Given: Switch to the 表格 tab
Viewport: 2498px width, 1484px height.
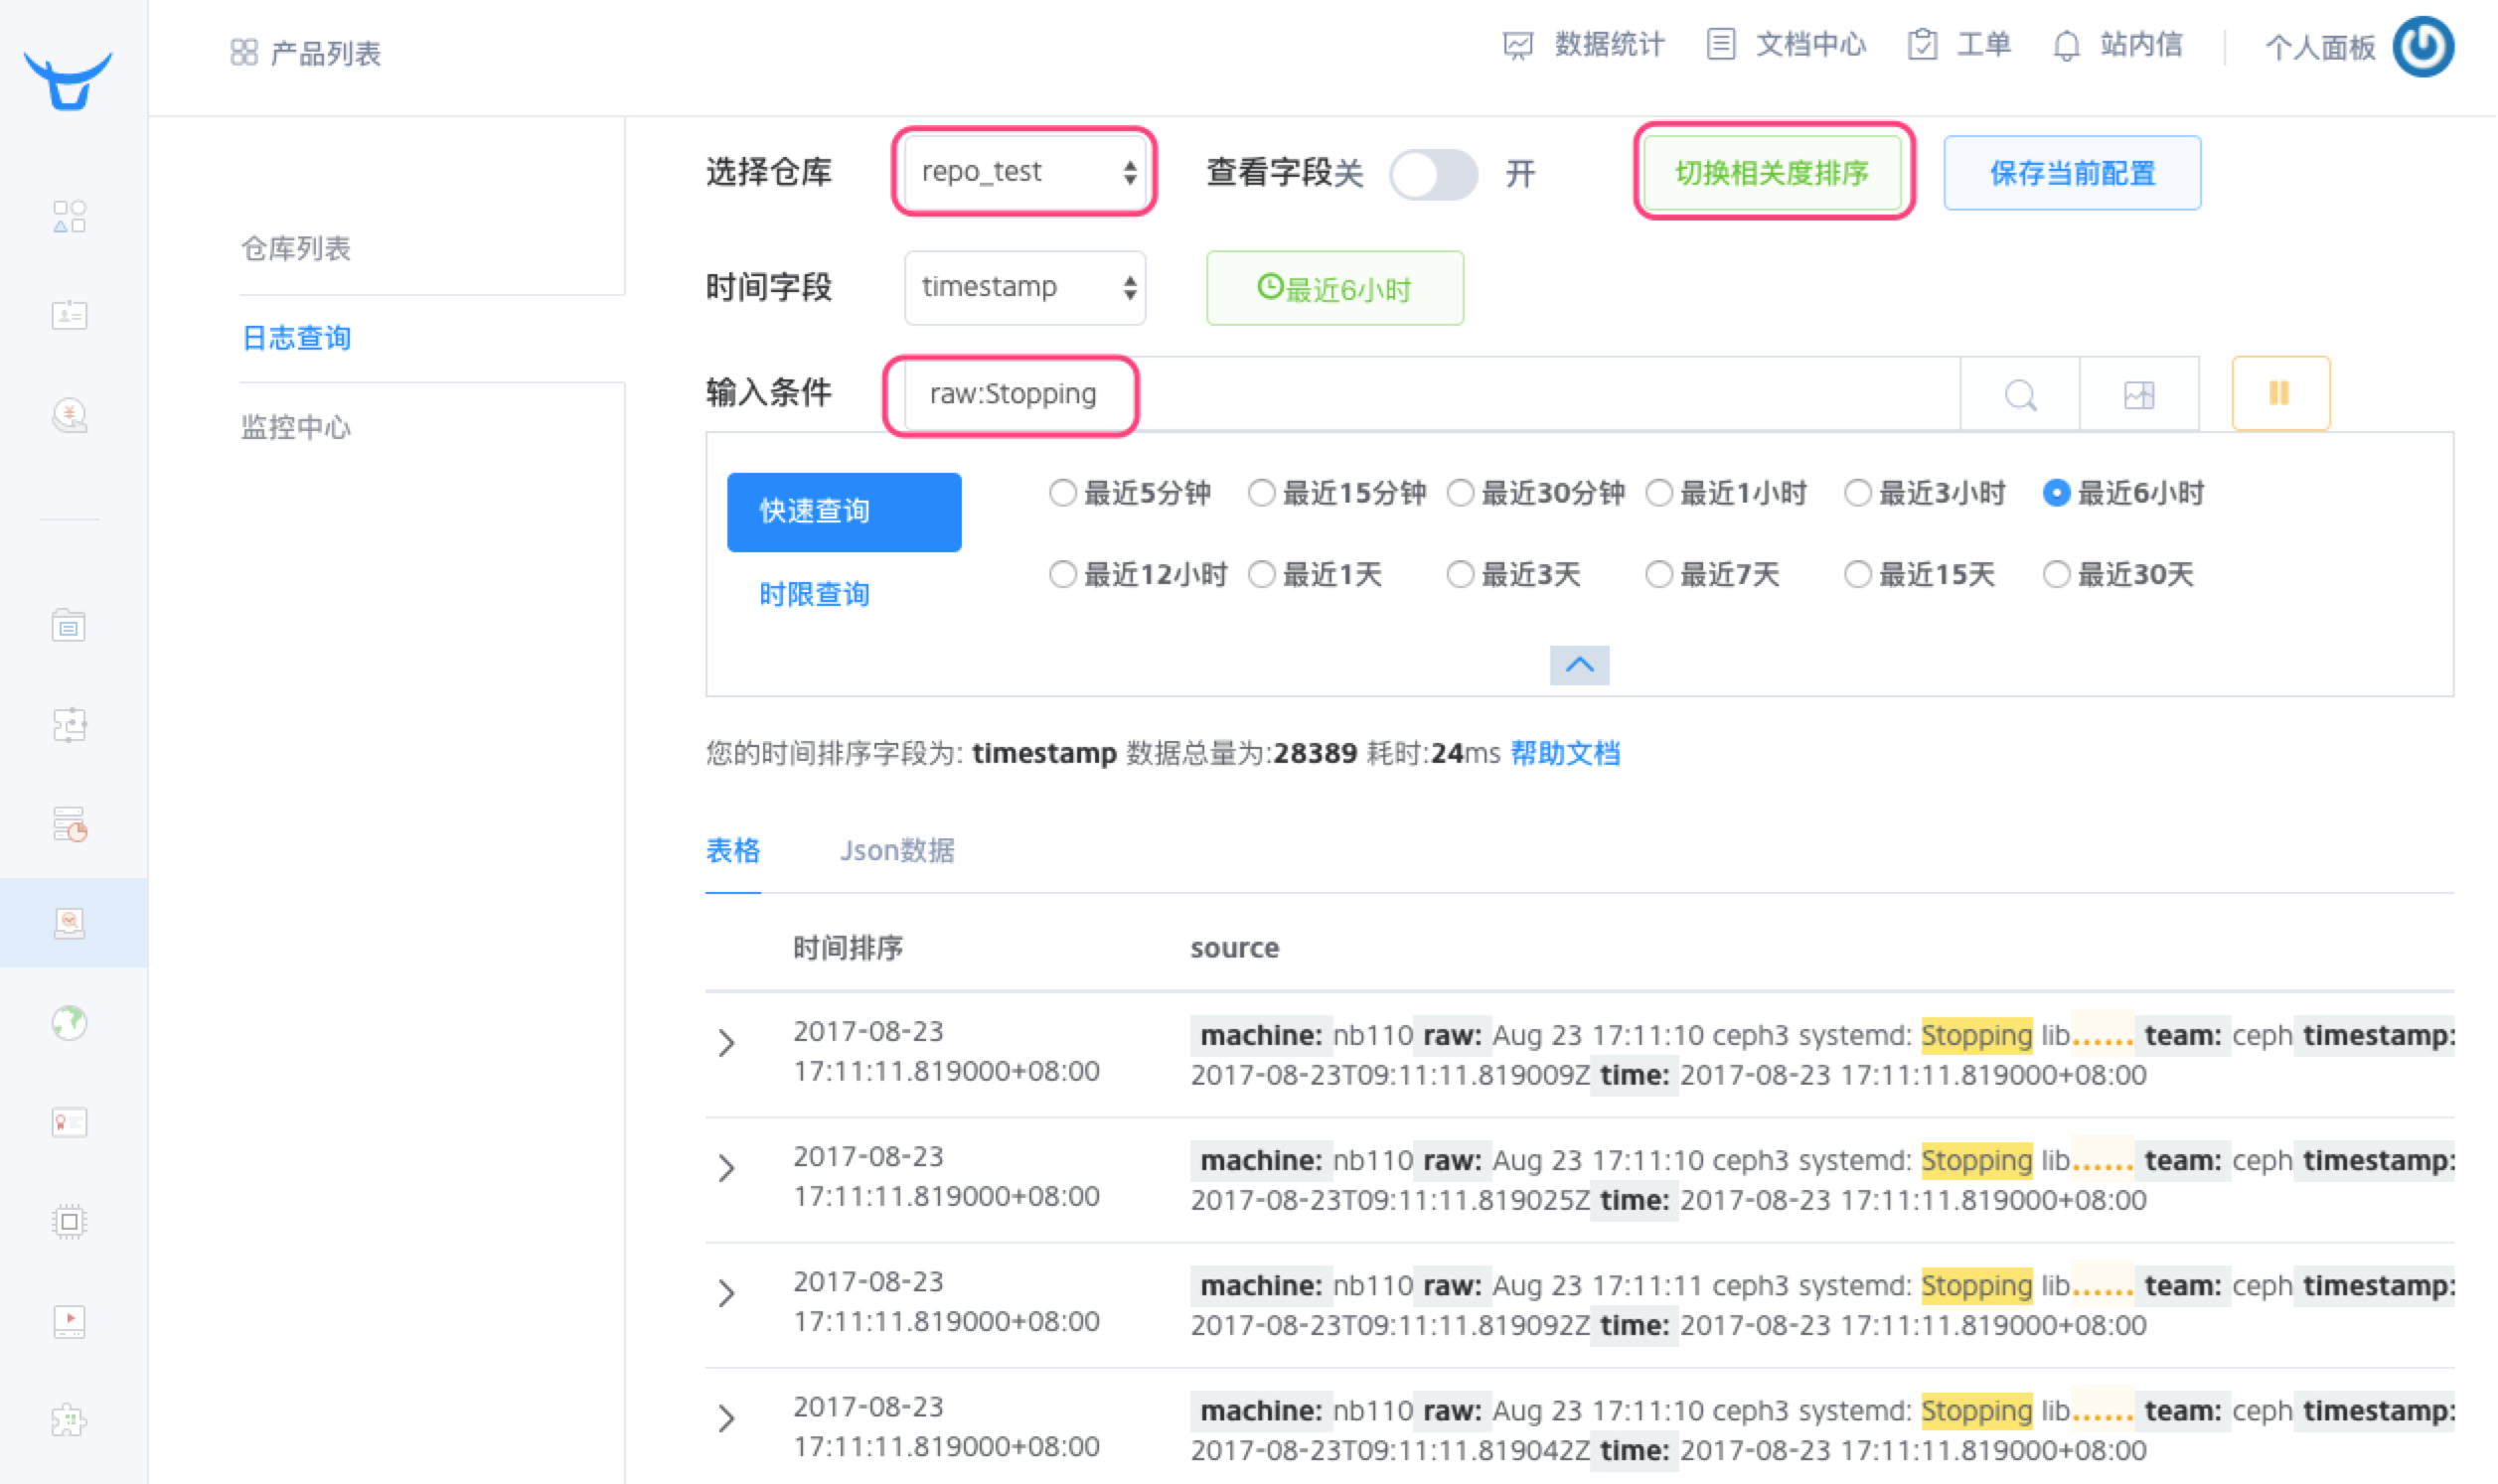Looking at the screenshot, I should [x=733, y=851].
